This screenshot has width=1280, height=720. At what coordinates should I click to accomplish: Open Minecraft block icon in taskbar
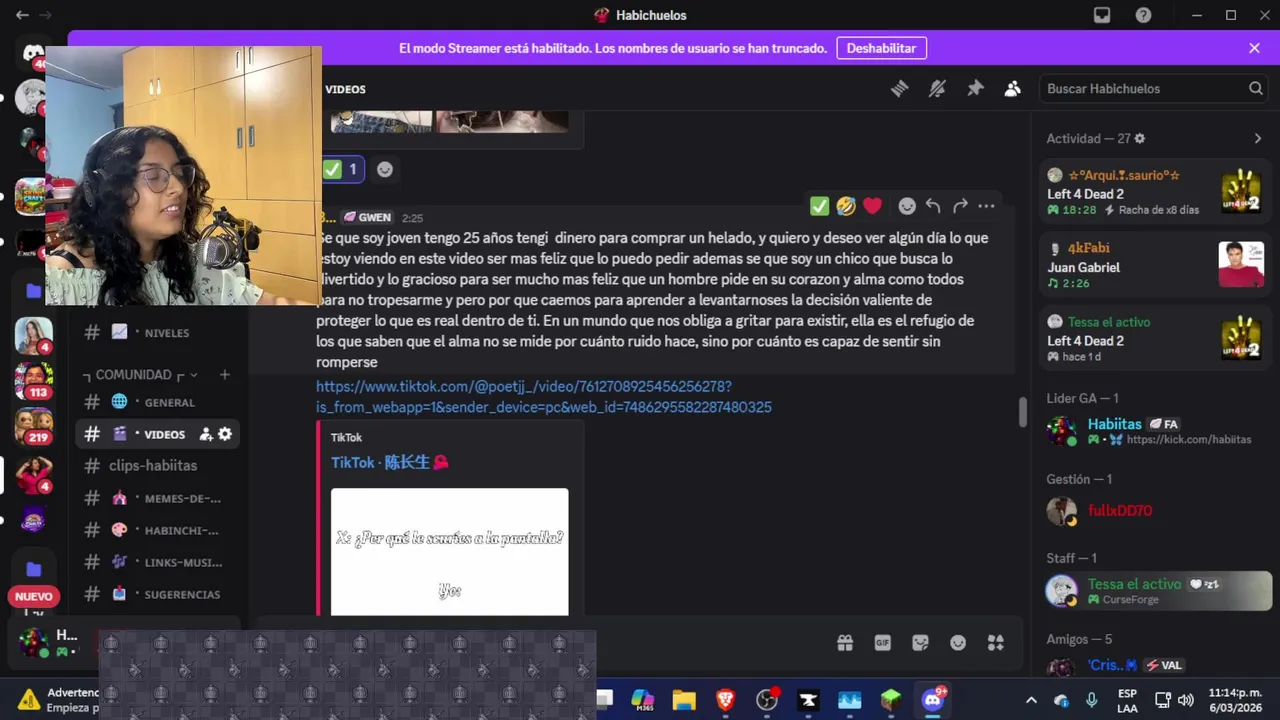tap(890, 700)
